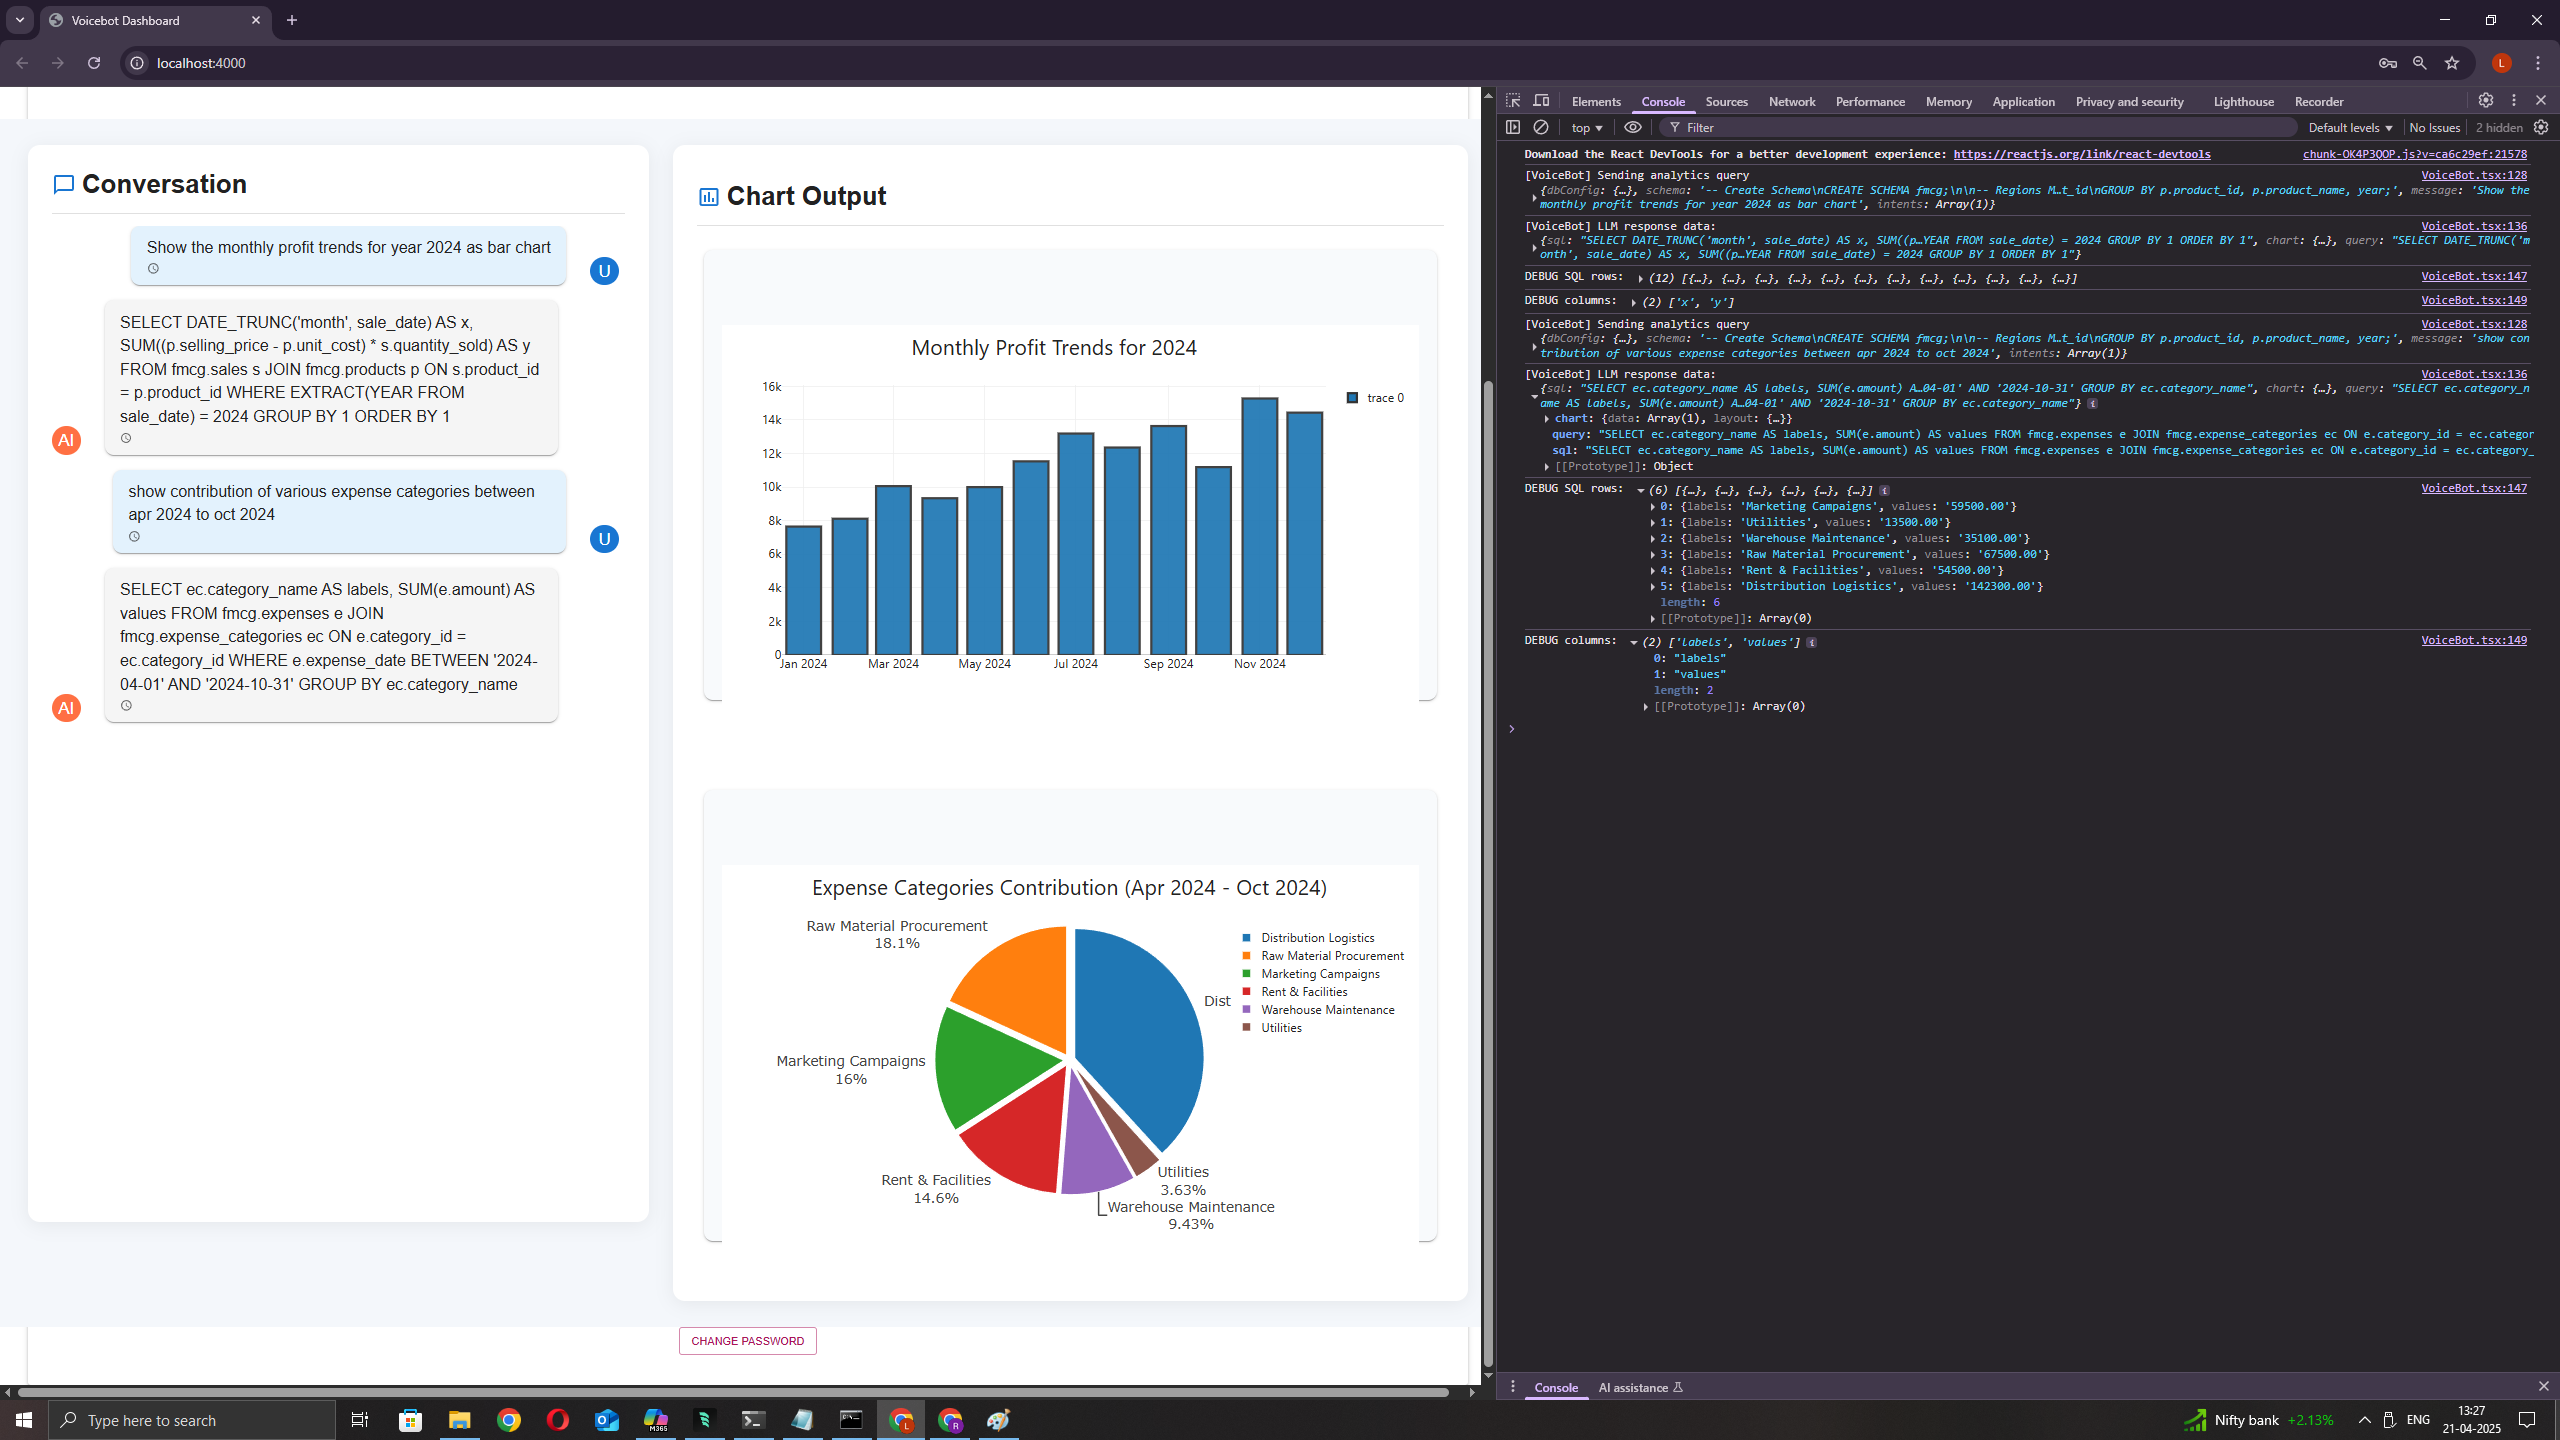Open console settings gear beside hidden count

coord(2541,127)
